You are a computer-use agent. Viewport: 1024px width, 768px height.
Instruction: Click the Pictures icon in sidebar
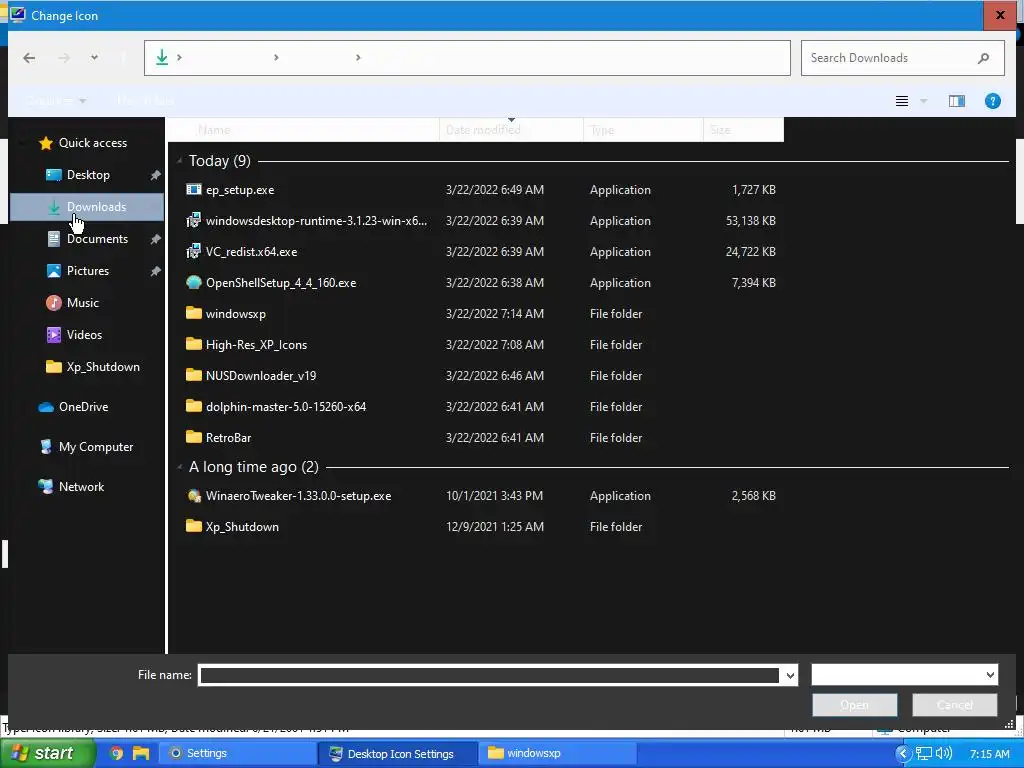[x=54, y=270]
